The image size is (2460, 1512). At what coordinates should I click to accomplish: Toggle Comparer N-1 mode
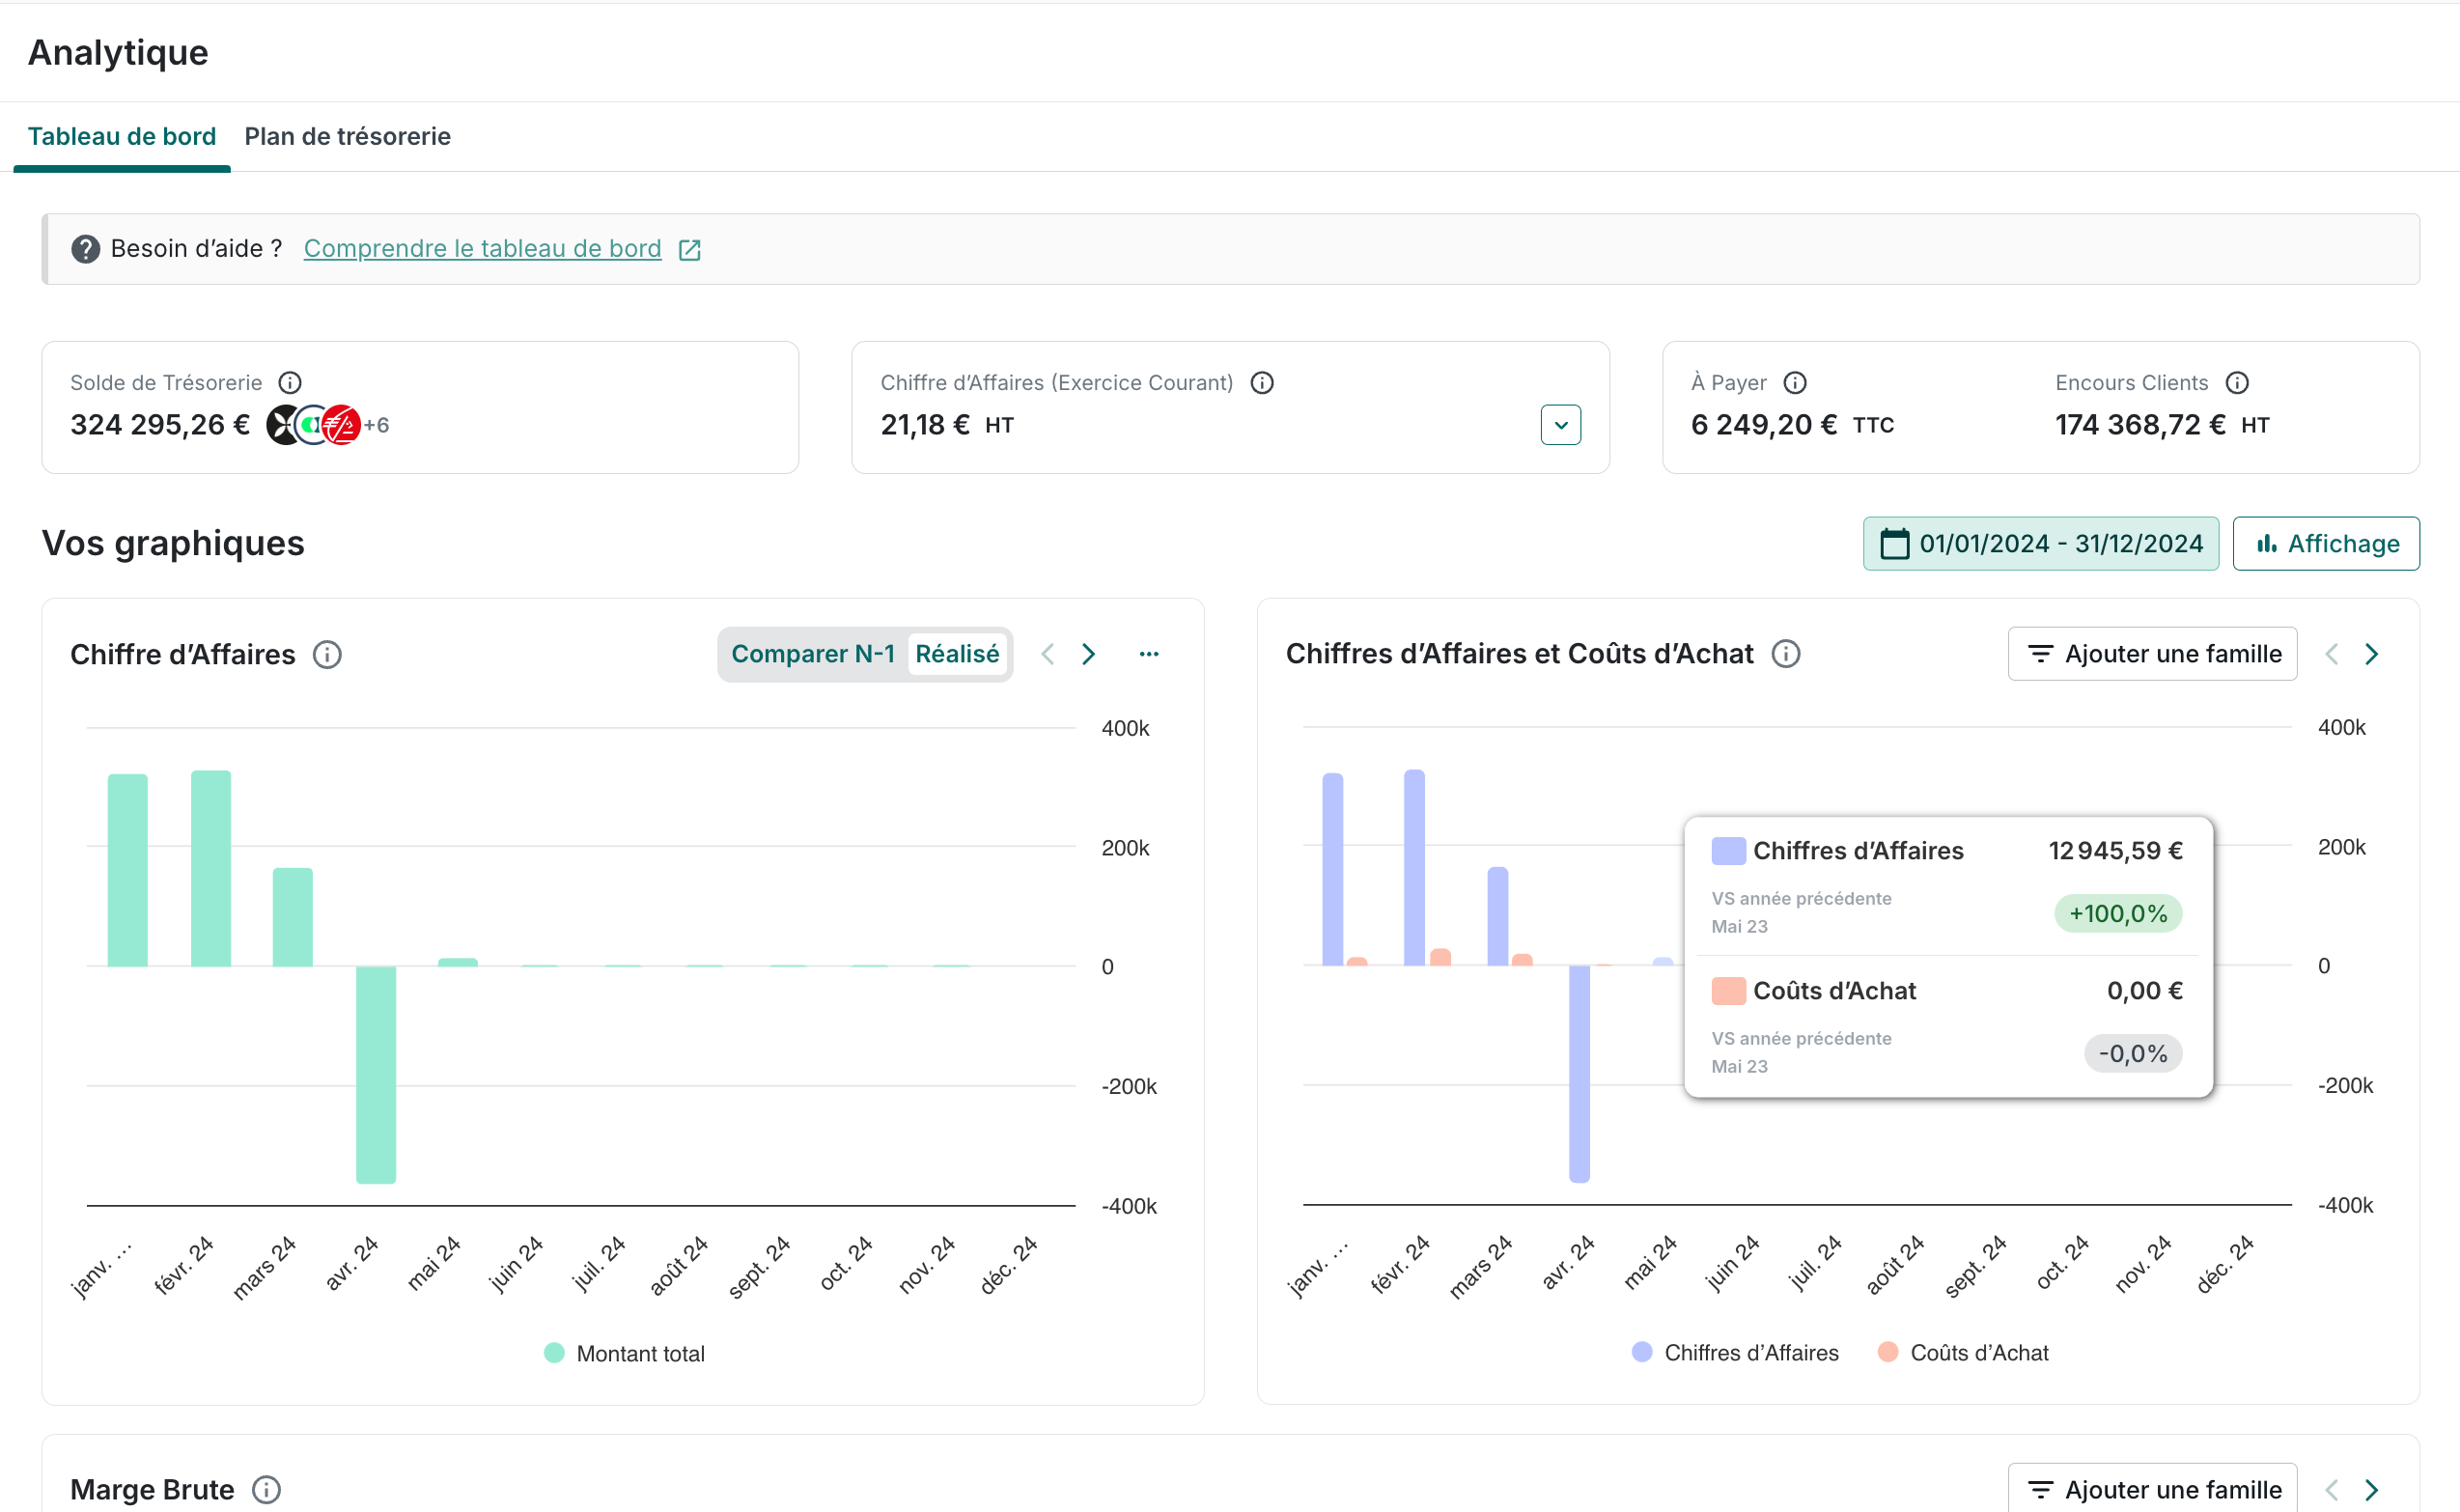tap(813, 654)
